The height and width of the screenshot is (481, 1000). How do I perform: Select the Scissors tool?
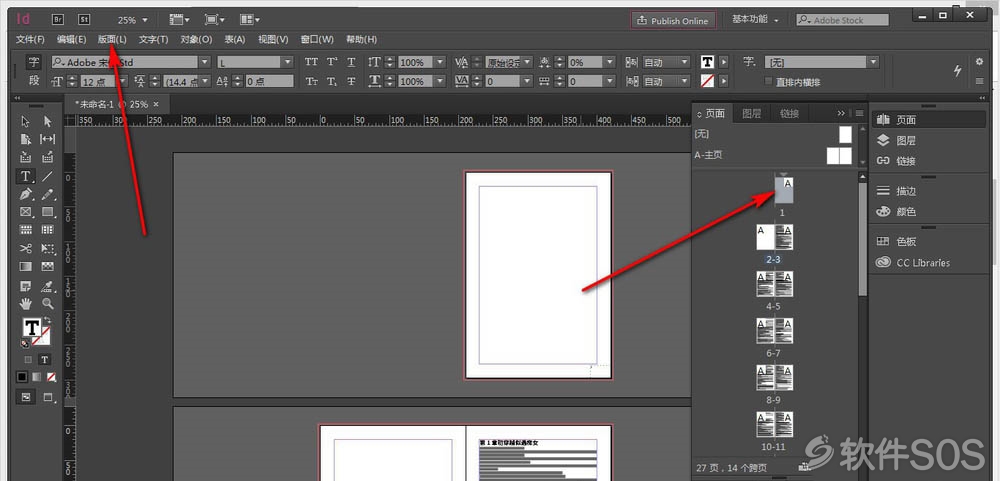(26, 248)
